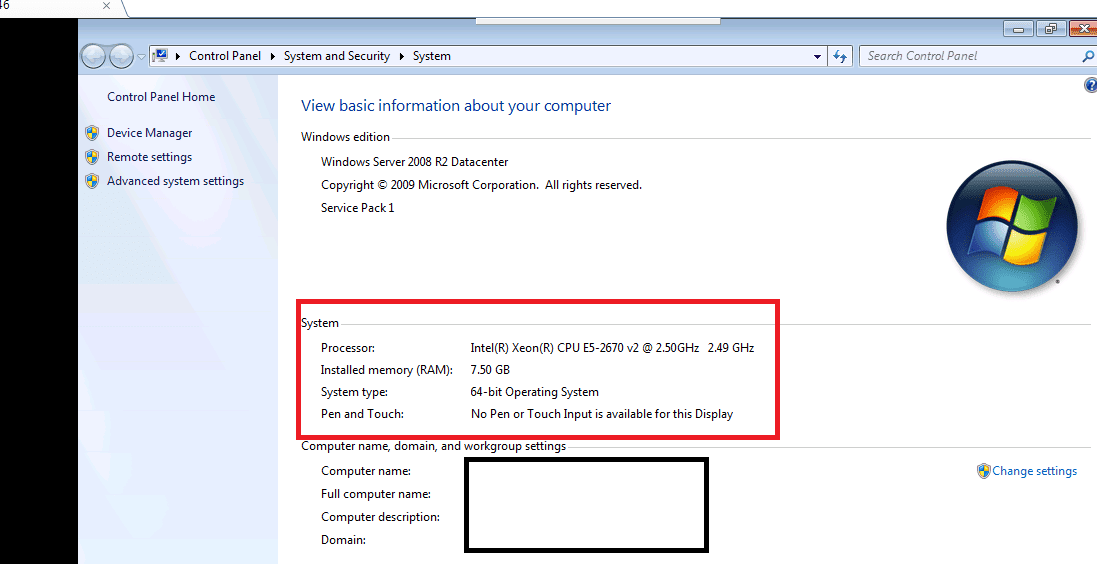Click the Back navigation arrow
This screenshot has width=1097, height=564.
[93, 56]
